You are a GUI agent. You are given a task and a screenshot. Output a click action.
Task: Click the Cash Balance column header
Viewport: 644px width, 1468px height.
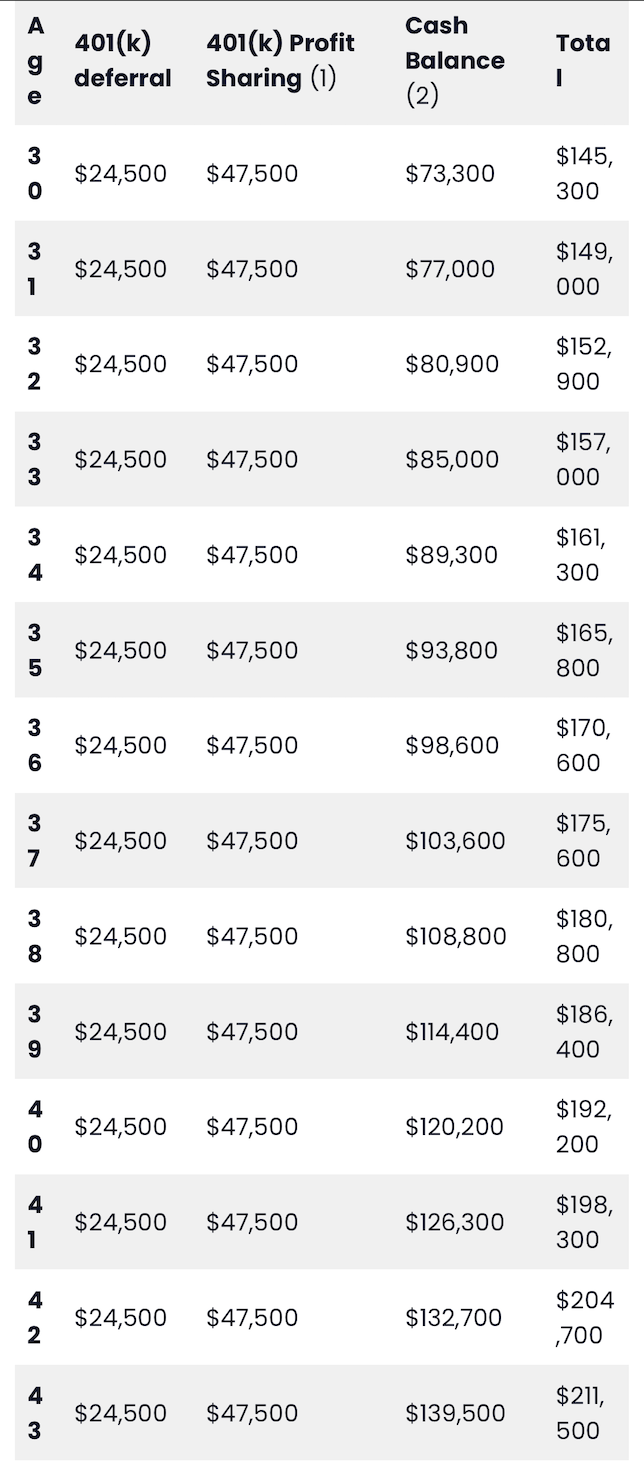coord(455,60)
